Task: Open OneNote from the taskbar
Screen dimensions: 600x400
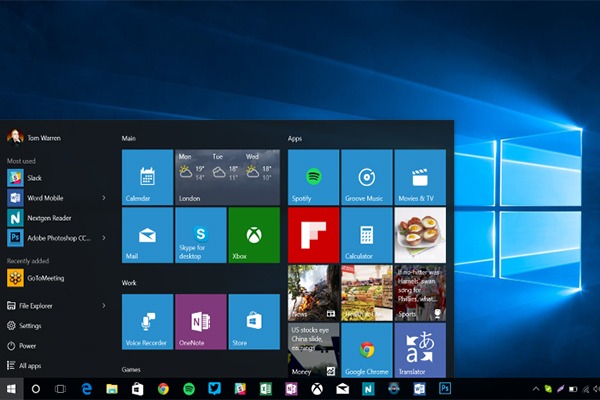Action: pyautogui.click(x=291, y=389)
